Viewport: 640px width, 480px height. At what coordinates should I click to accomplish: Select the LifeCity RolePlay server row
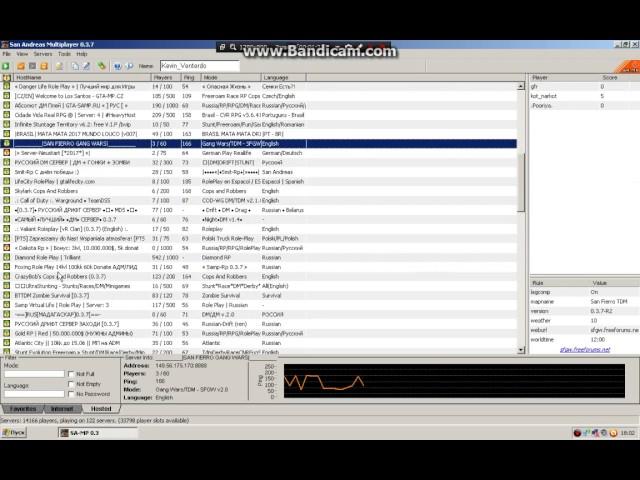259,181
